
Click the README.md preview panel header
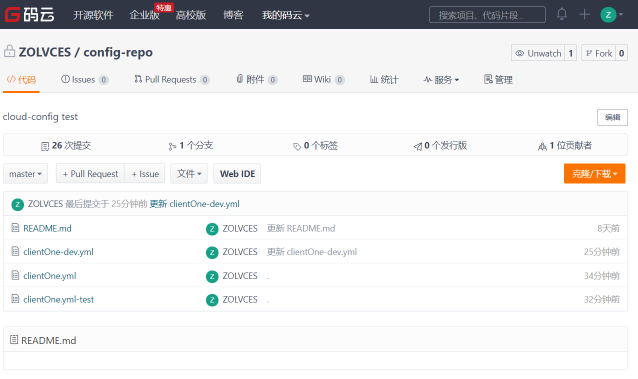(315, 340)
